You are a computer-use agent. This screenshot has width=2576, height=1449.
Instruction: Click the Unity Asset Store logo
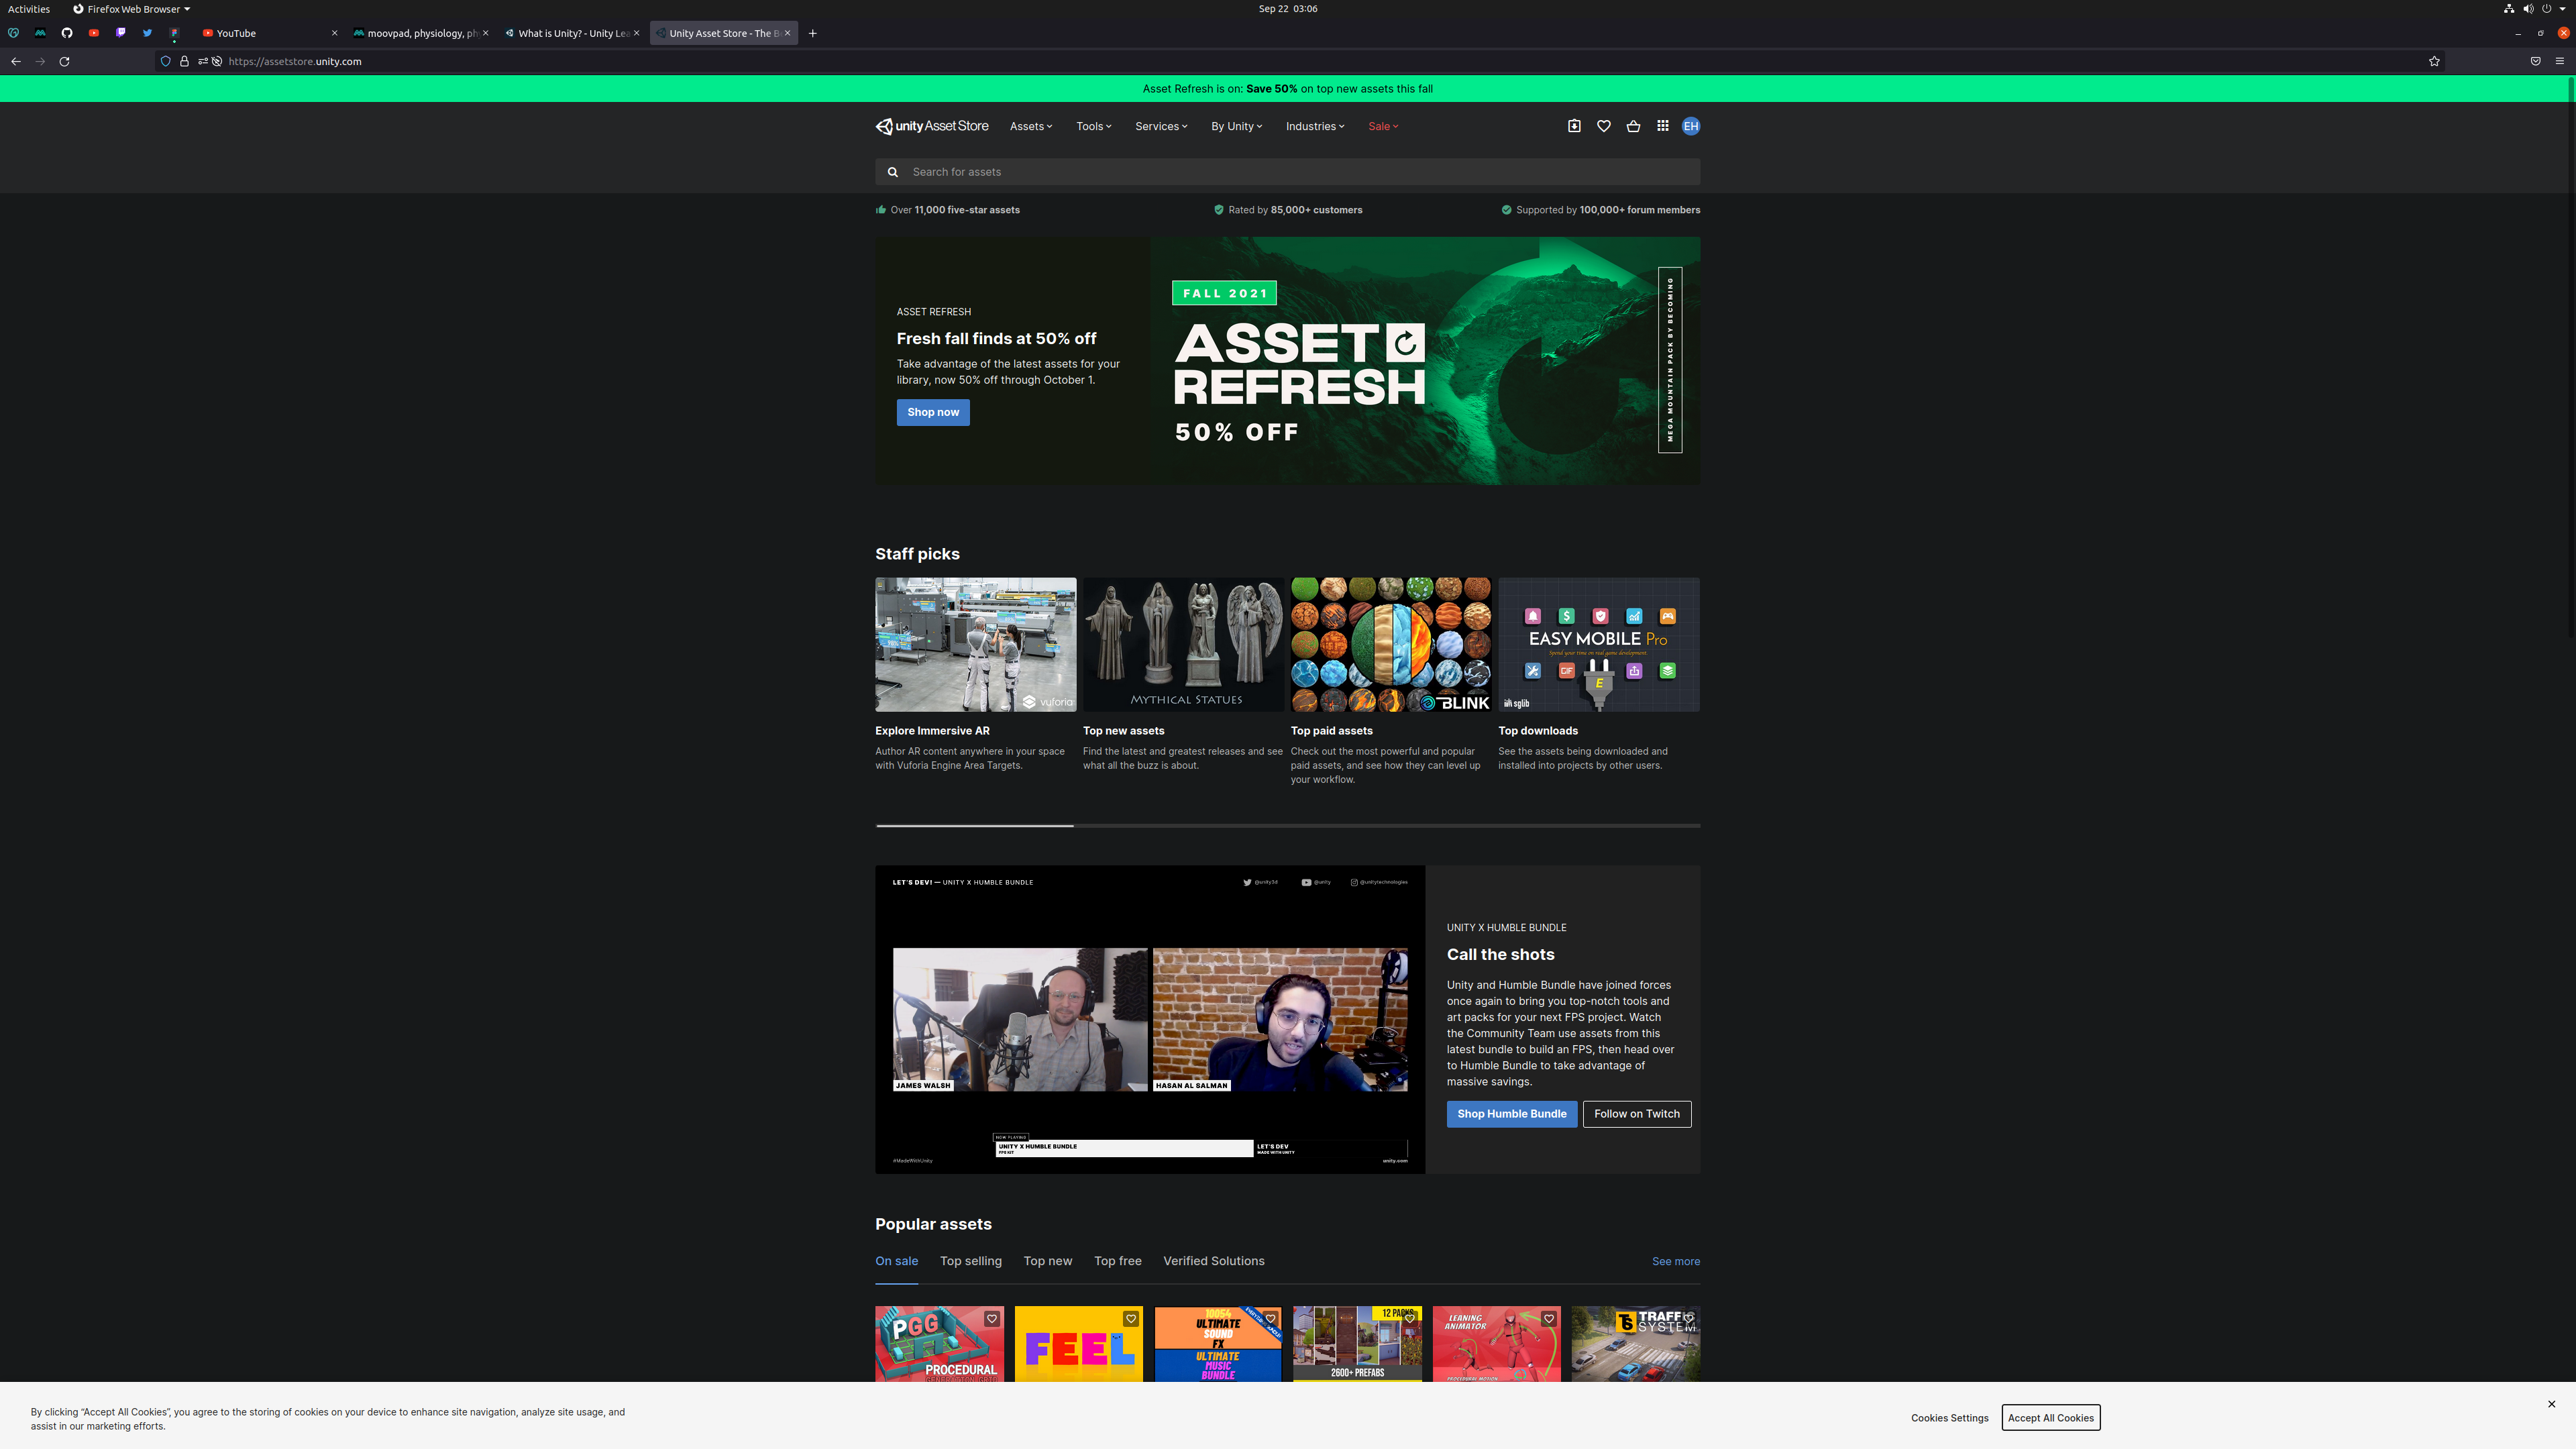coord(932,126)
